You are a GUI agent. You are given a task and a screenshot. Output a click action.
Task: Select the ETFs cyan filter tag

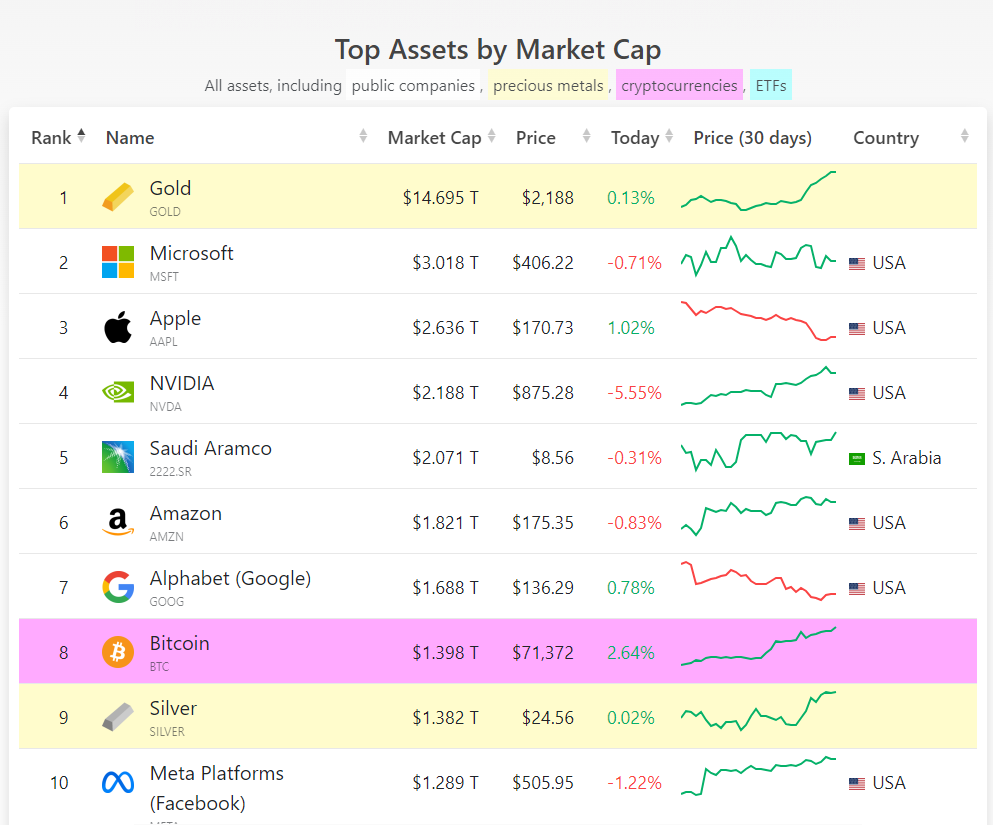click(x=771, y=86)
